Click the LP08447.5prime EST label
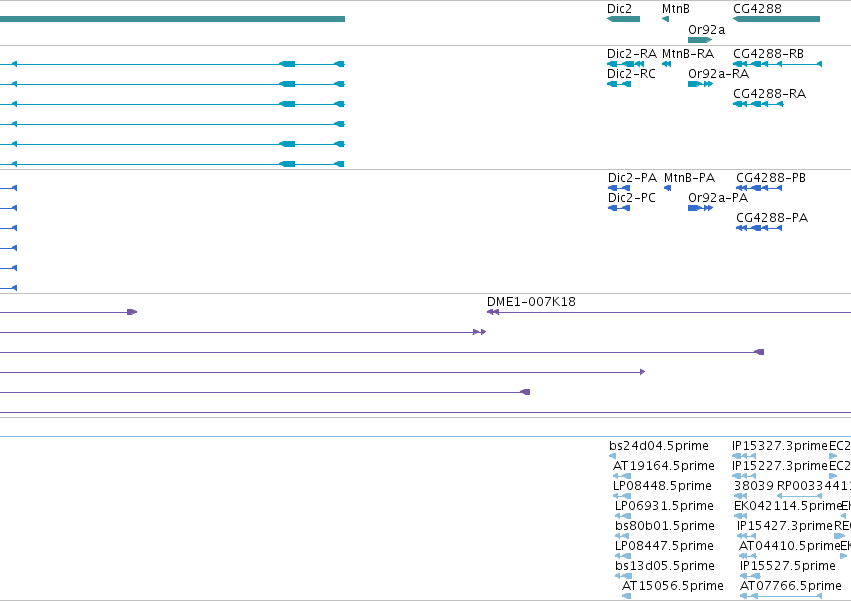Screen dimensions: 851x601 click(x=664, y=546)
